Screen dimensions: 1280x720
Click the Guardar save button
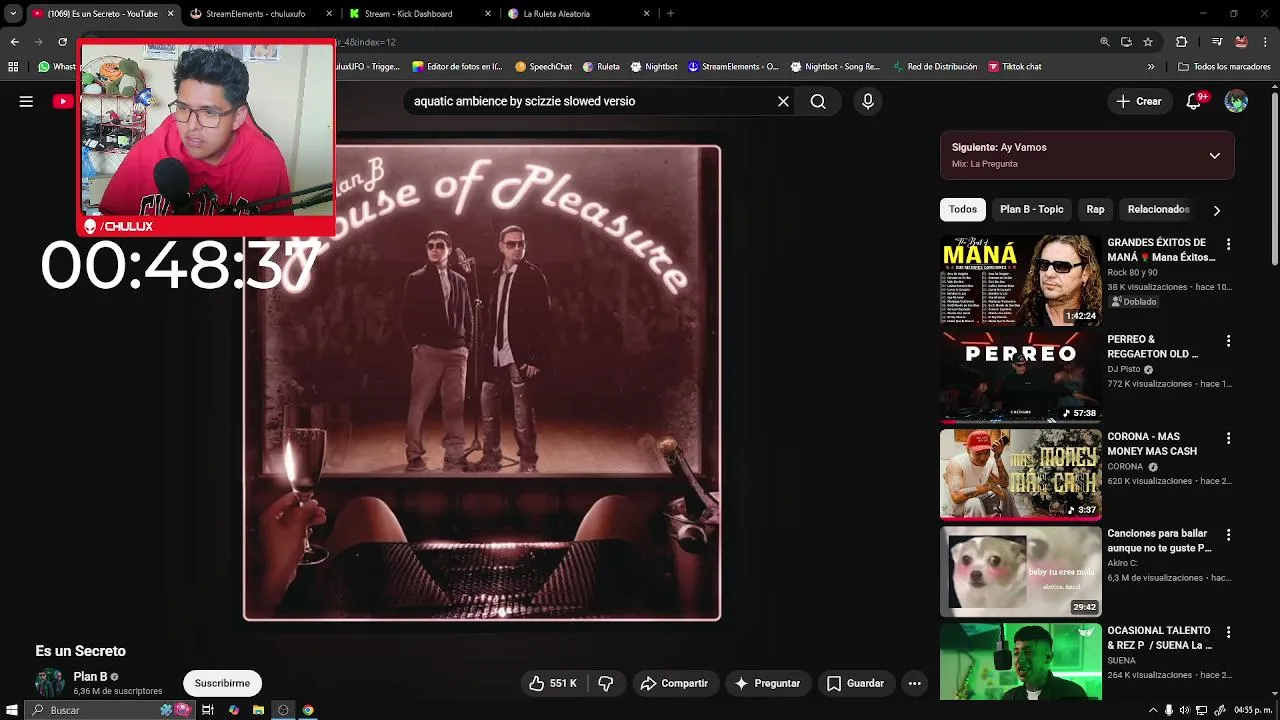click(856, 683)
